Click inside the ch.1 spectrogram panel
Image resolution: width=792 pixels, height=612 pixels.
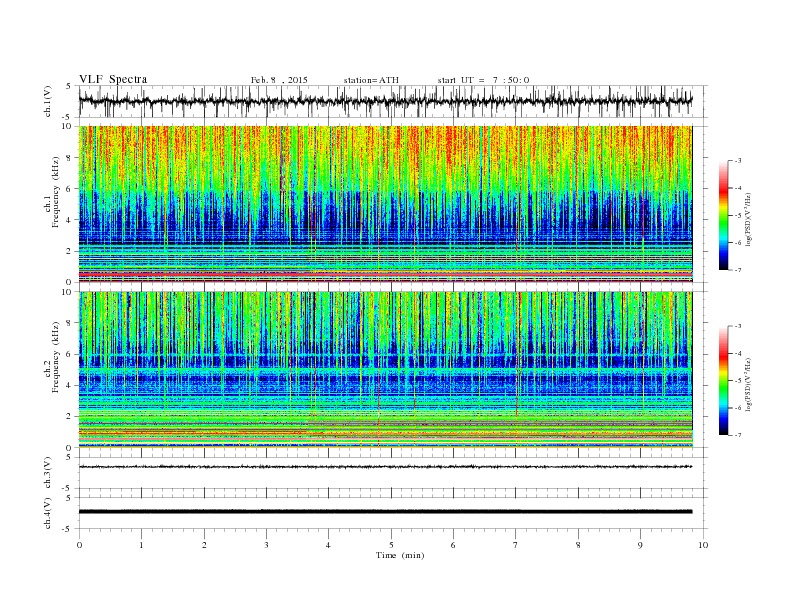click(x=385, y=204)
